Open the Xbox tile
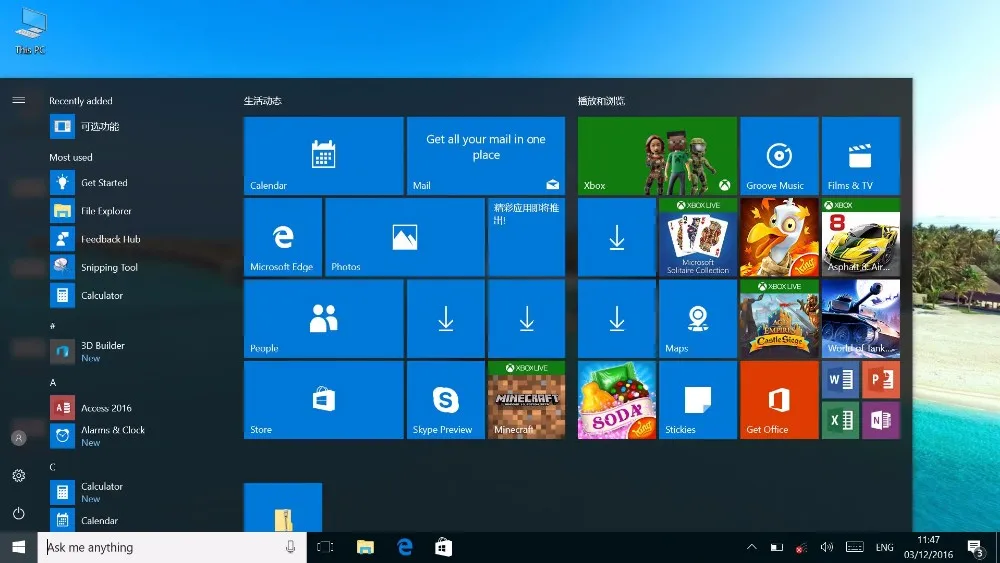This screenshot has height=563, width=1000. point(657,156)
